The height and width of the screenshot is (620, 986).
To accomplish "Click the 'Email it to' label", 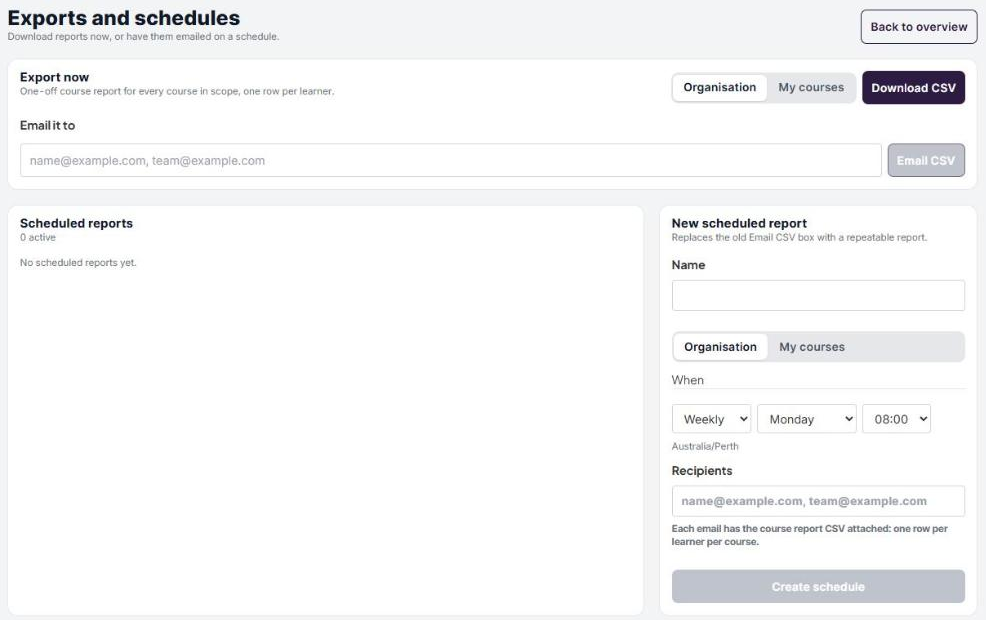I will click(x=47, y=126).
